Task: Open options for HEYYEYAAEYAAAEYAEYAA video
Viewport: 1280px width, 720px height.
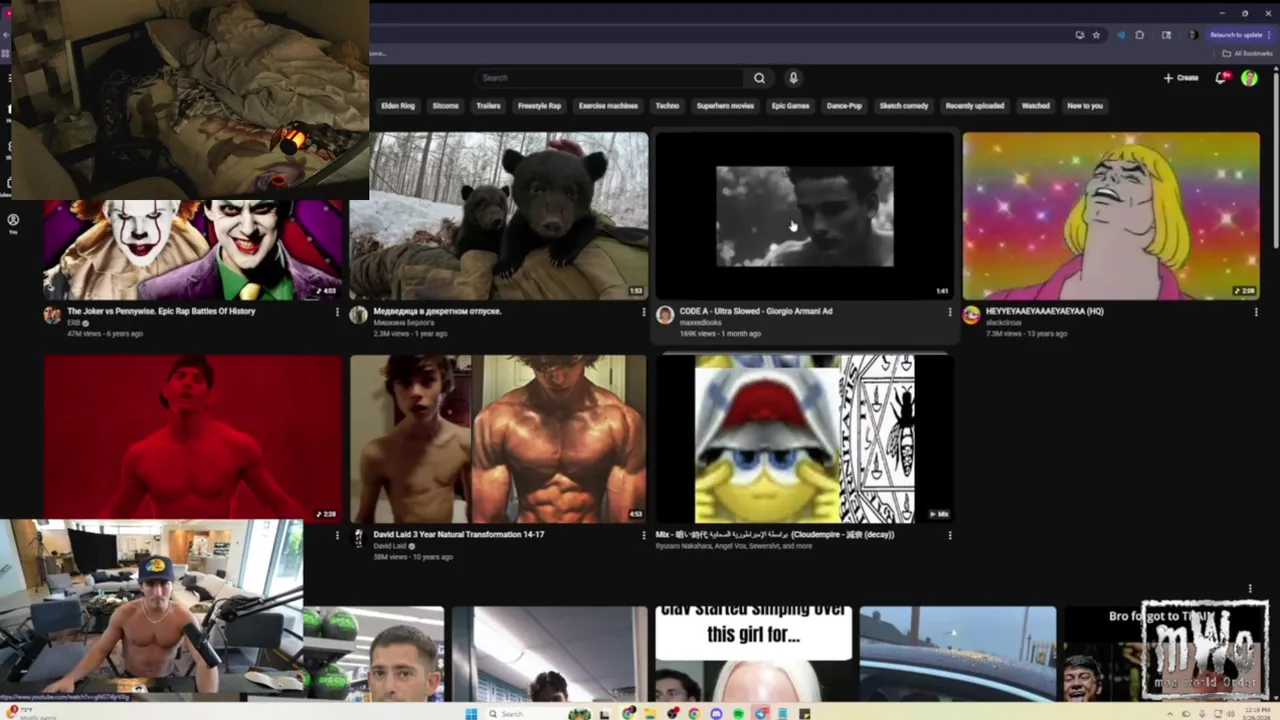Action: click(x=1256, y=312)
